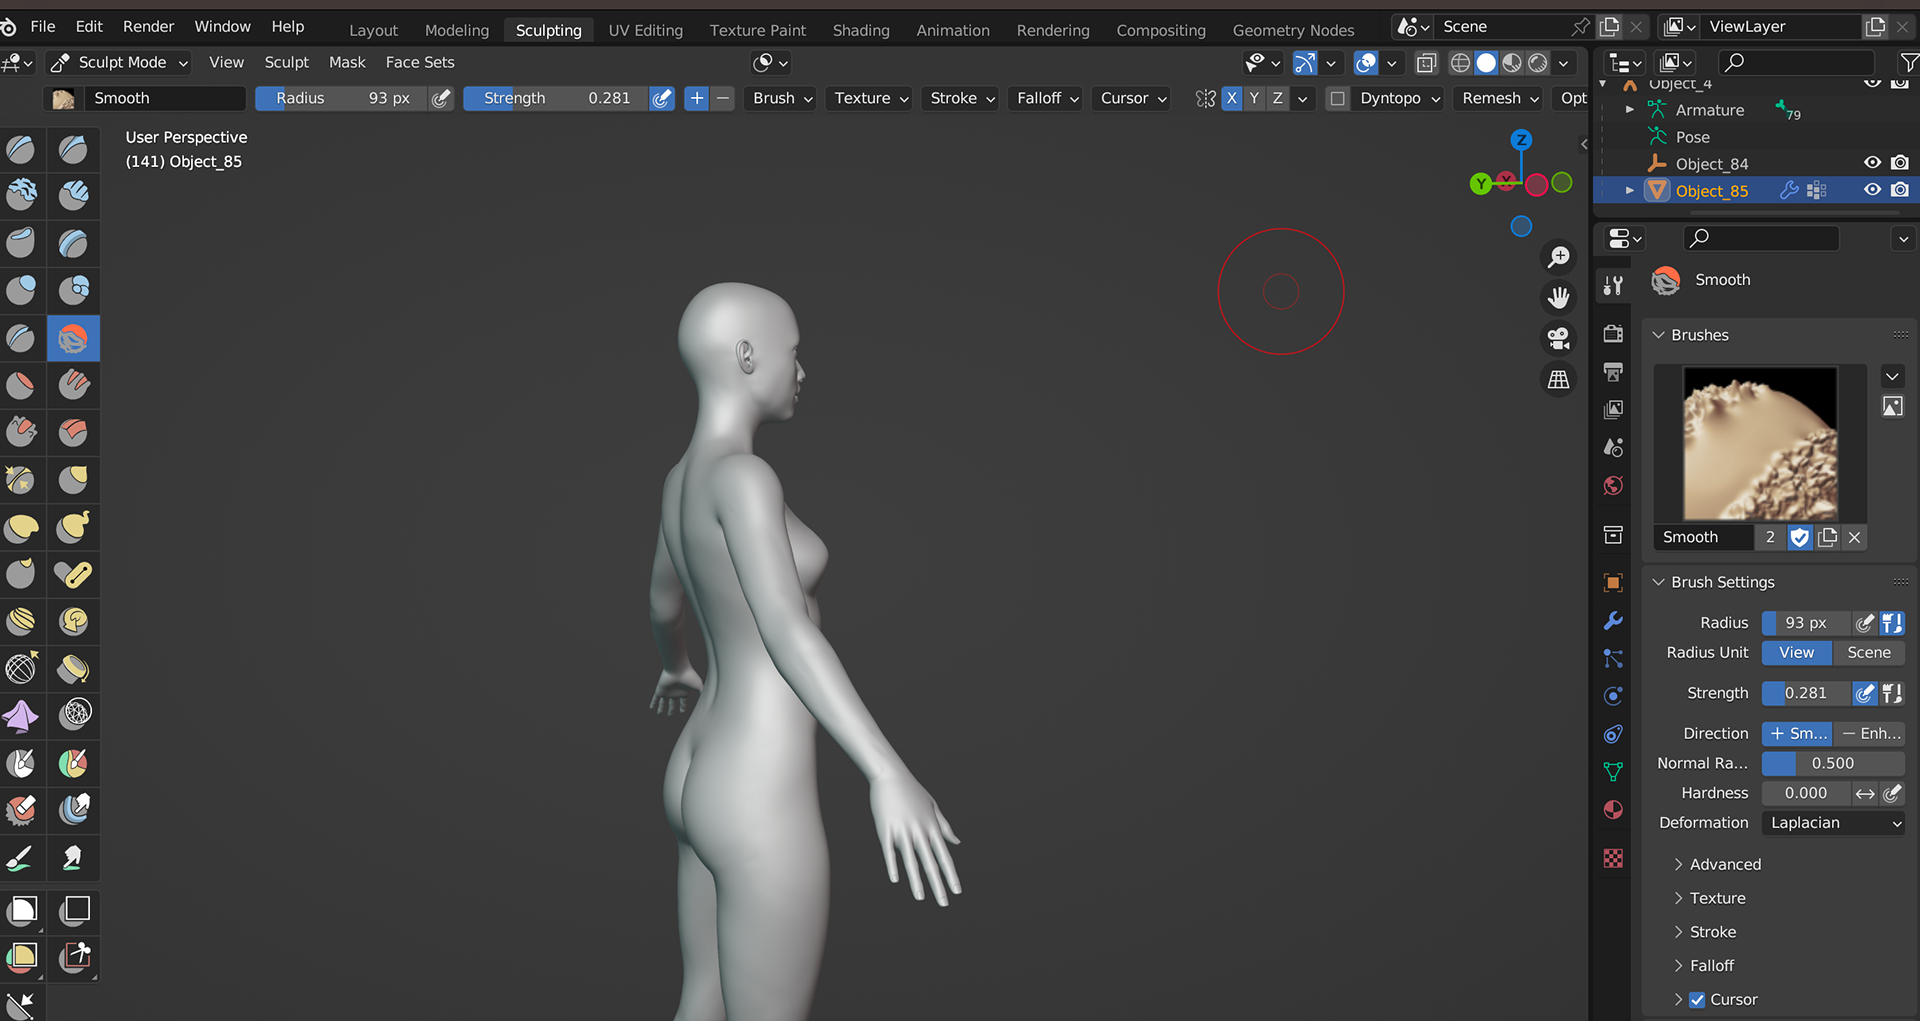
Task: Expand Object_85 in the outliner
Action: (1629, 190)
